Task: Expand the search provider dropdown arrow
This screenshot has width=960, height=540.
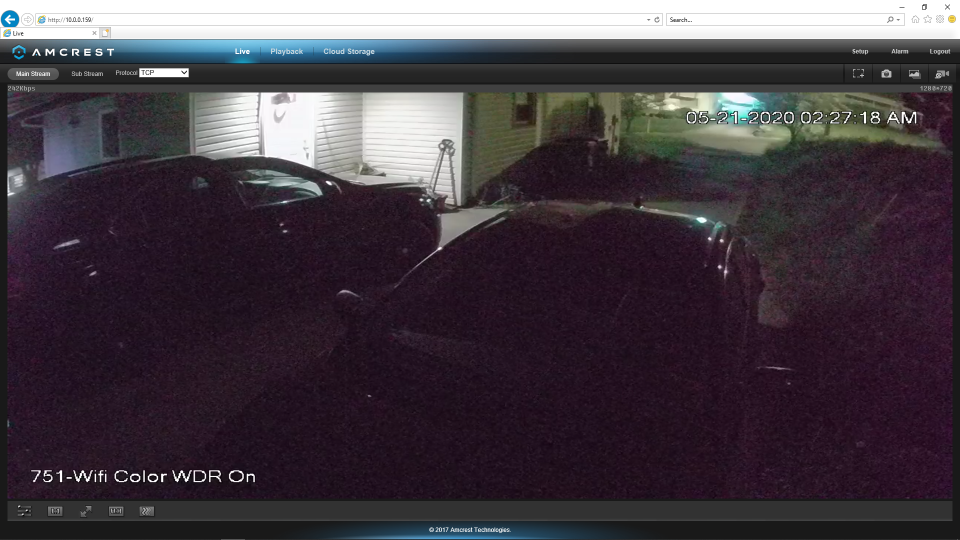Action: (x=898, y=20)
